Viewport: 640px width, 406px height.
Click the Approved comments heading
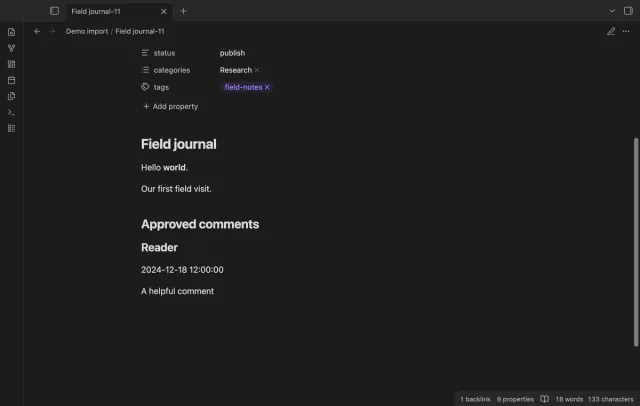click(x=200, y=224)
